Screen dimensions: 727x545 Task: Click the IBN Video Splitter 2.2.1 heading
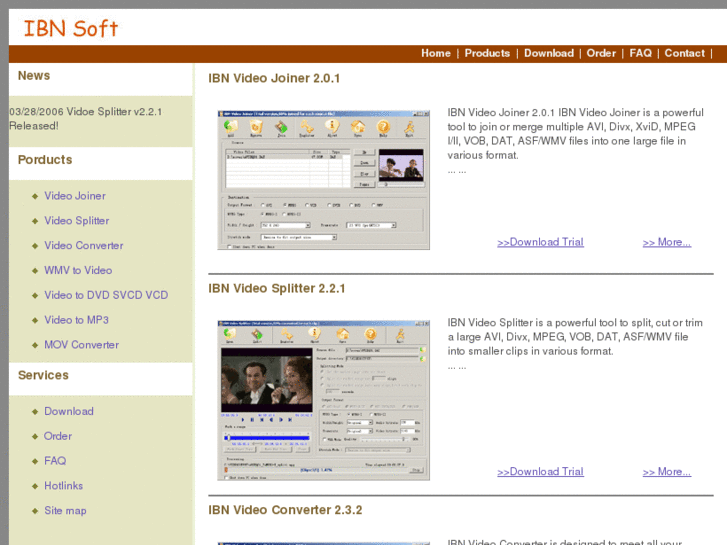276,289
